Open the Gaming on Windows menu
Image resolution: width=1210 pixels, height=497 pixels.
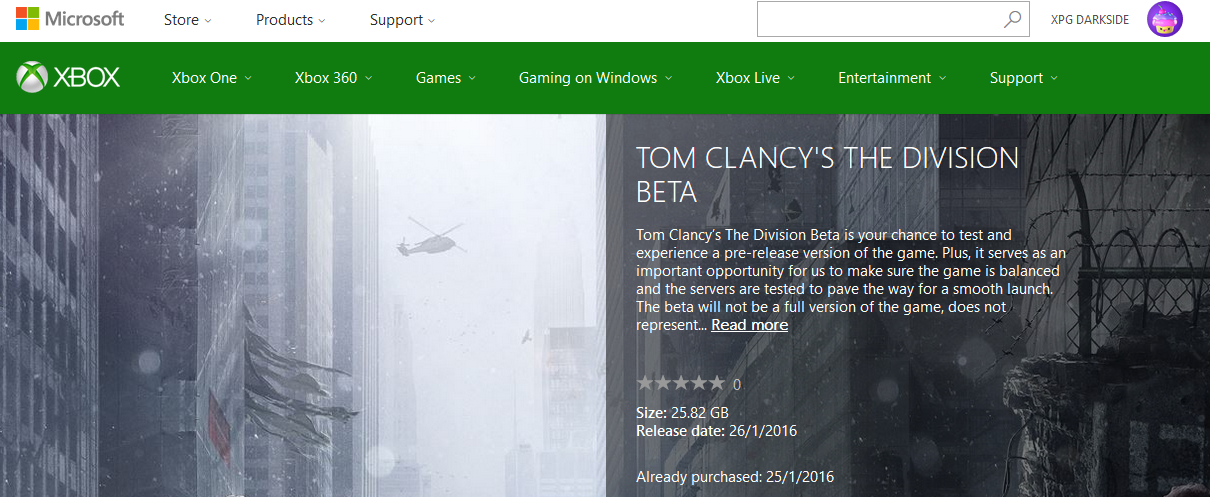click(x=596, y=78)
